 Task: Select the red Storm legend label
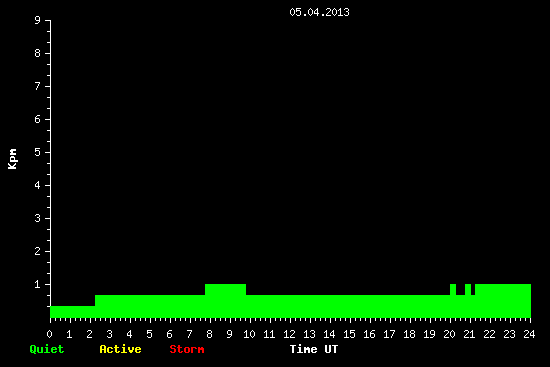[x=187, y=349]
